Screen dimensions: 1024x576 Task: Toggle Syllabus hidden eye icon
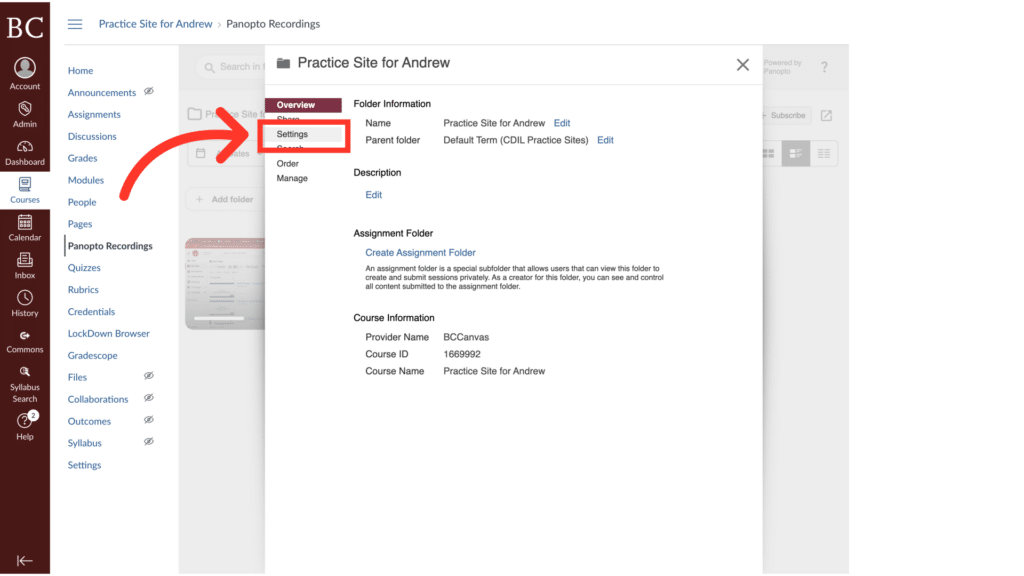(x=149, y=441)
